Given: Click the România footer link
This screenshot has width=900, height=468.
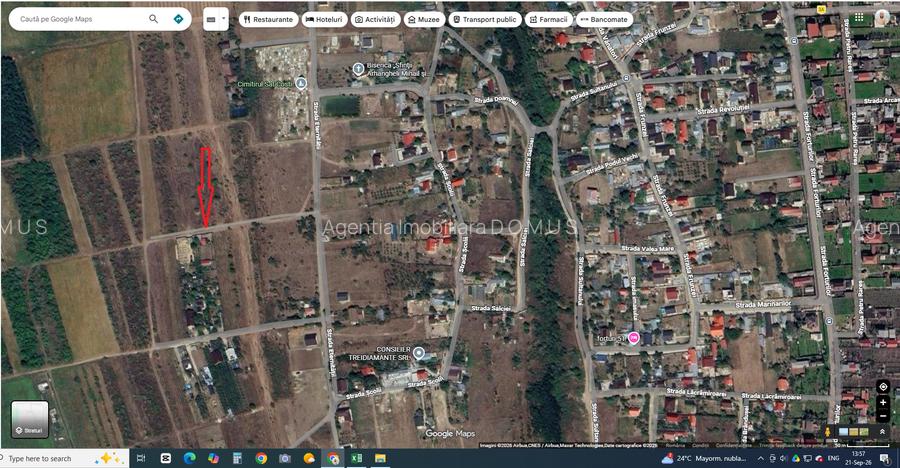Looking at the screenshot, I should click(675, 446).
